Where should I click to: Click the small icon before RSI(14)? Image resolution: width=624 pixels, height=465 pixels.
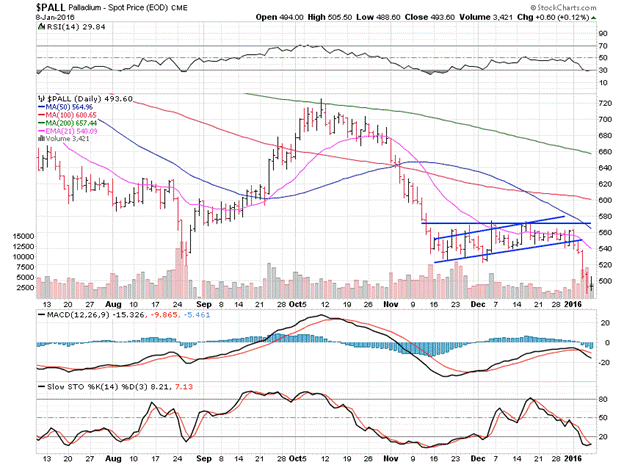point(41,27)
